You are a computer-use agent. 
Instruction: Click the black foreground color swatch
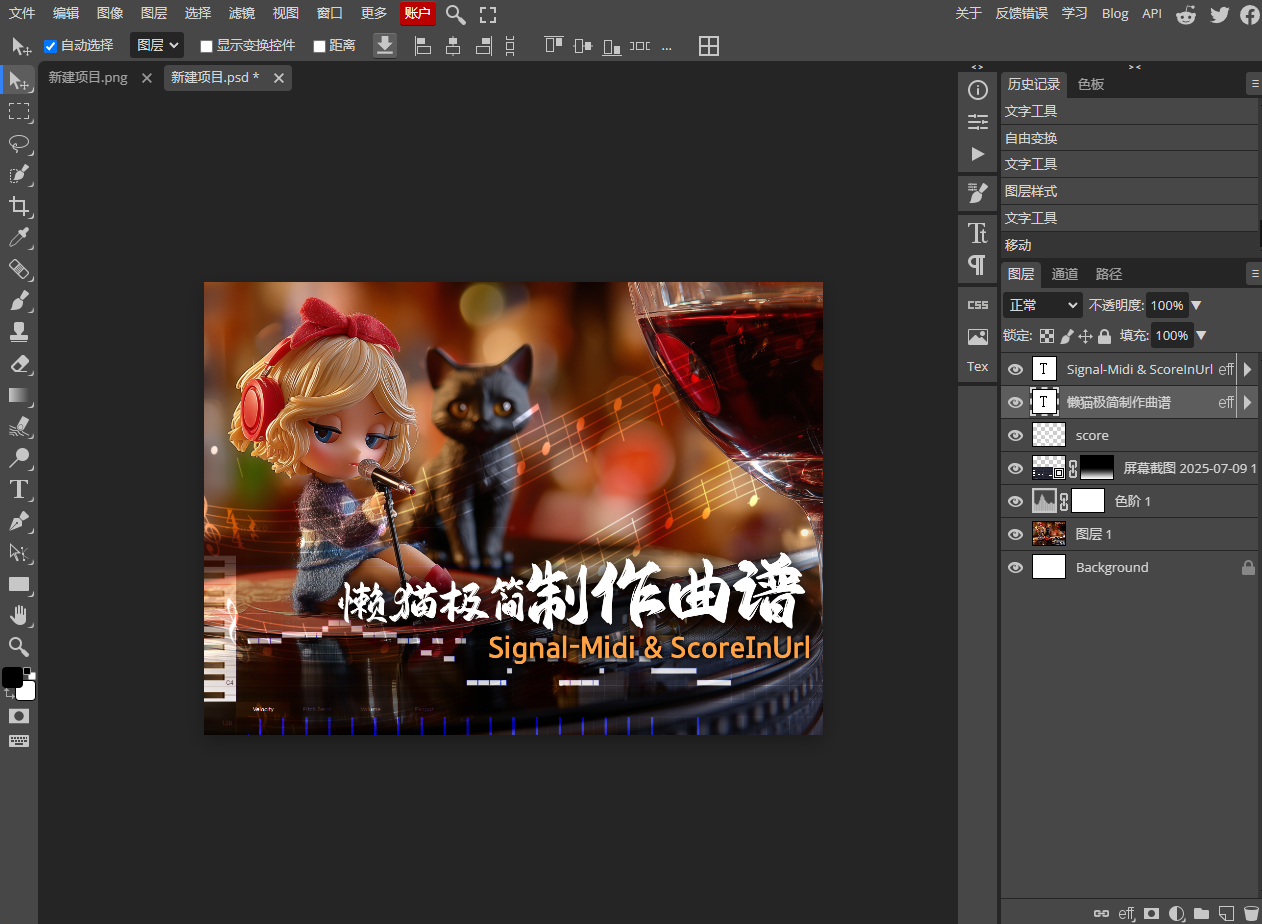coord(12,677)
